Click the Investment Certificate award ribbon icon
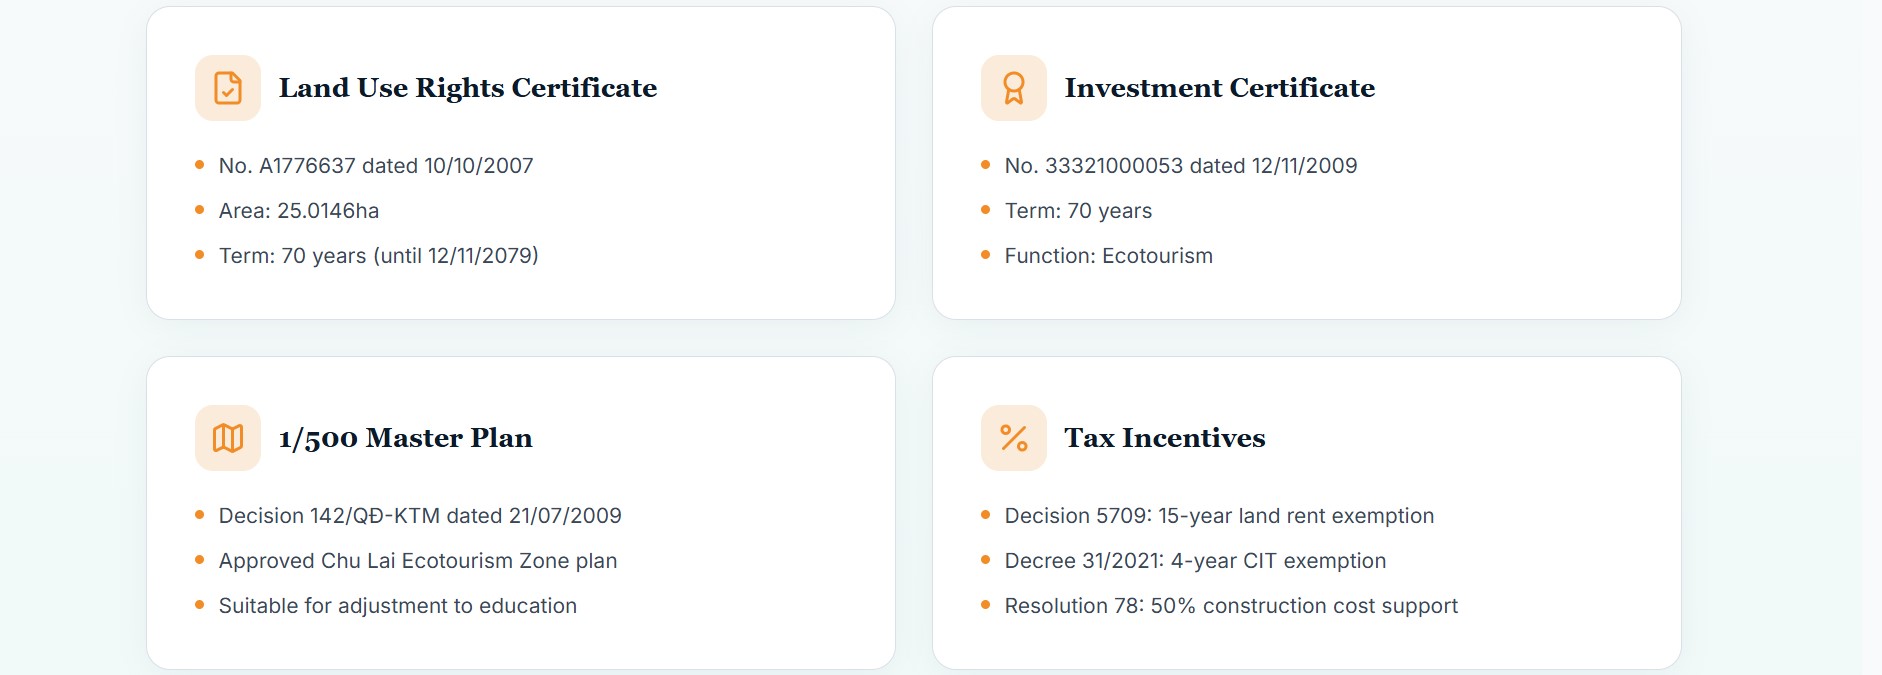 [1014, 88]
